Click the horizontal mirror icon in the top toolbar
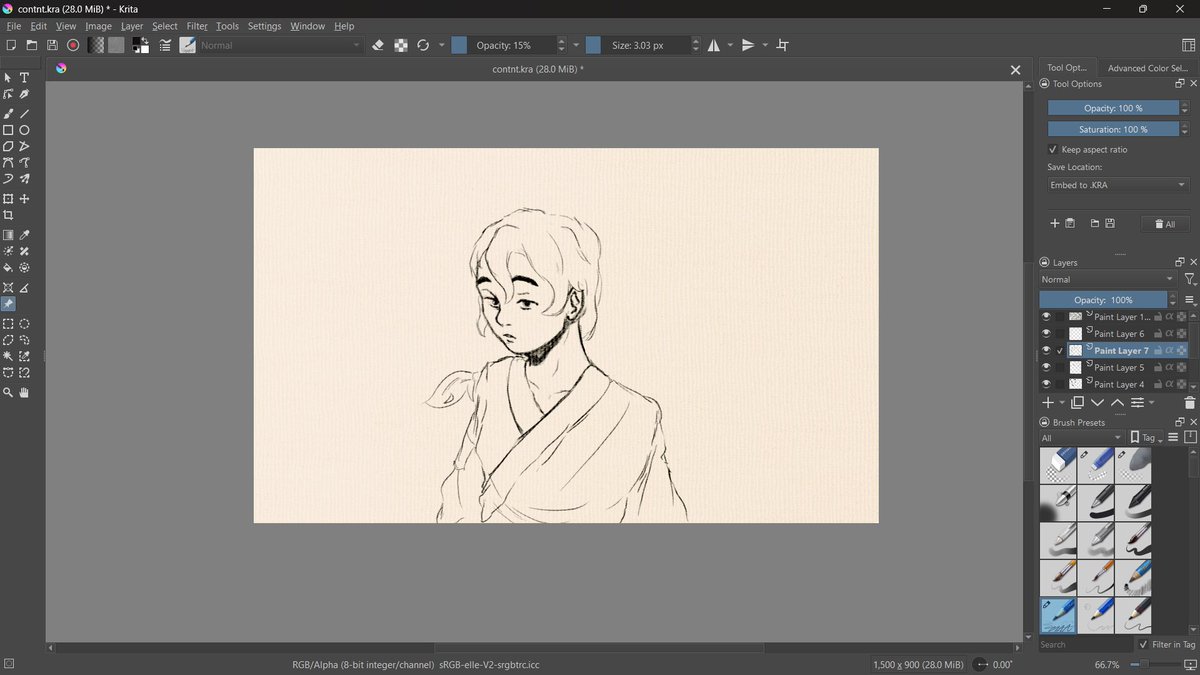 pyautogui.click(x=716, y=45)
